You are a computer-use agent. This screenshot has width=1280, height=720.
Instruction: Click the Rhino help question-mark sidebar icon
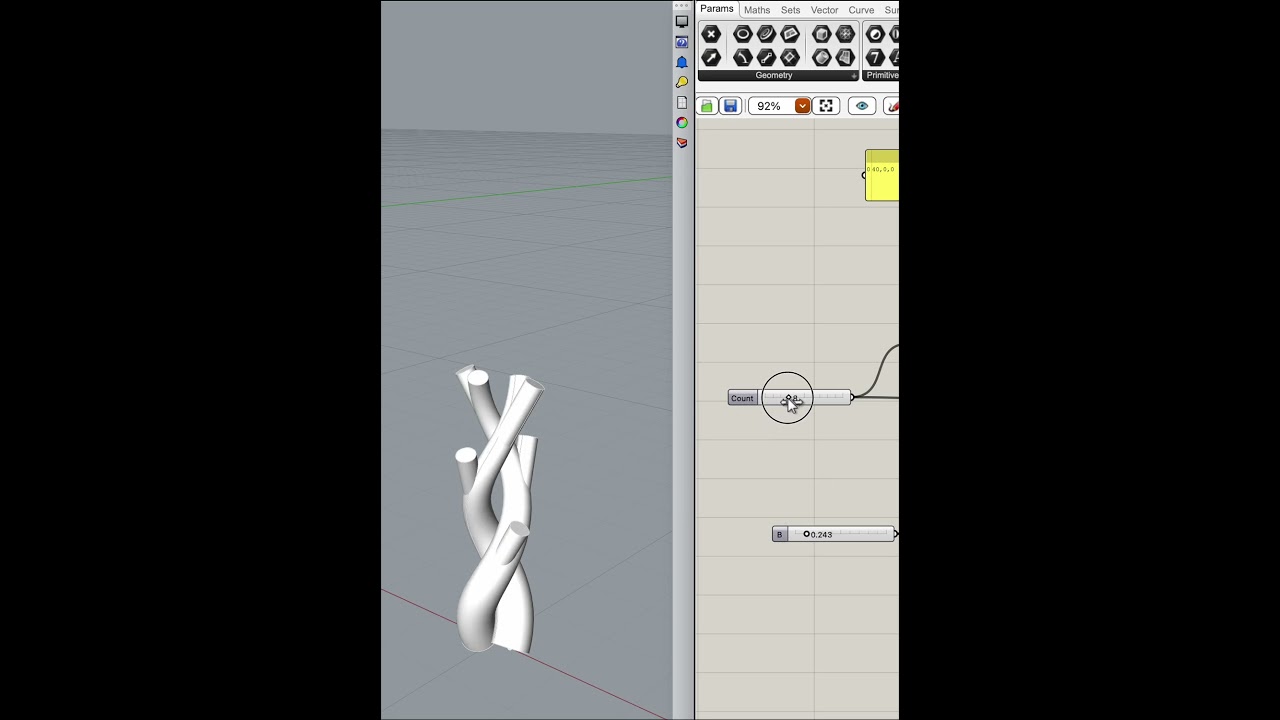click(682, 42)
